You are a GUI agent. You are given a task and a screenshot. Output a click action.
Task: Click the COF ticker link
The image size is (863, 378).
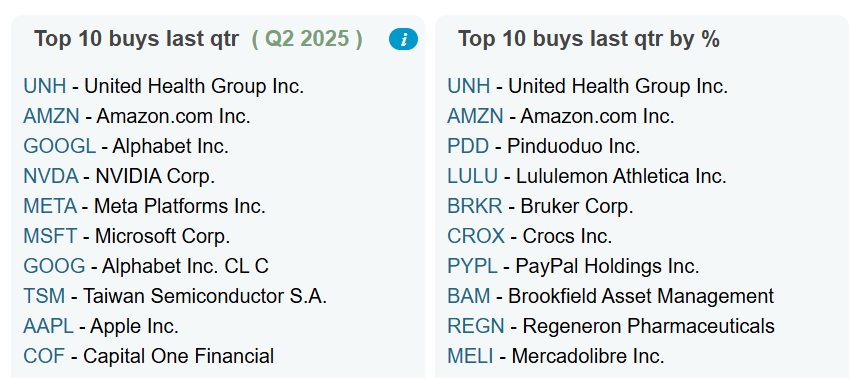44,356
